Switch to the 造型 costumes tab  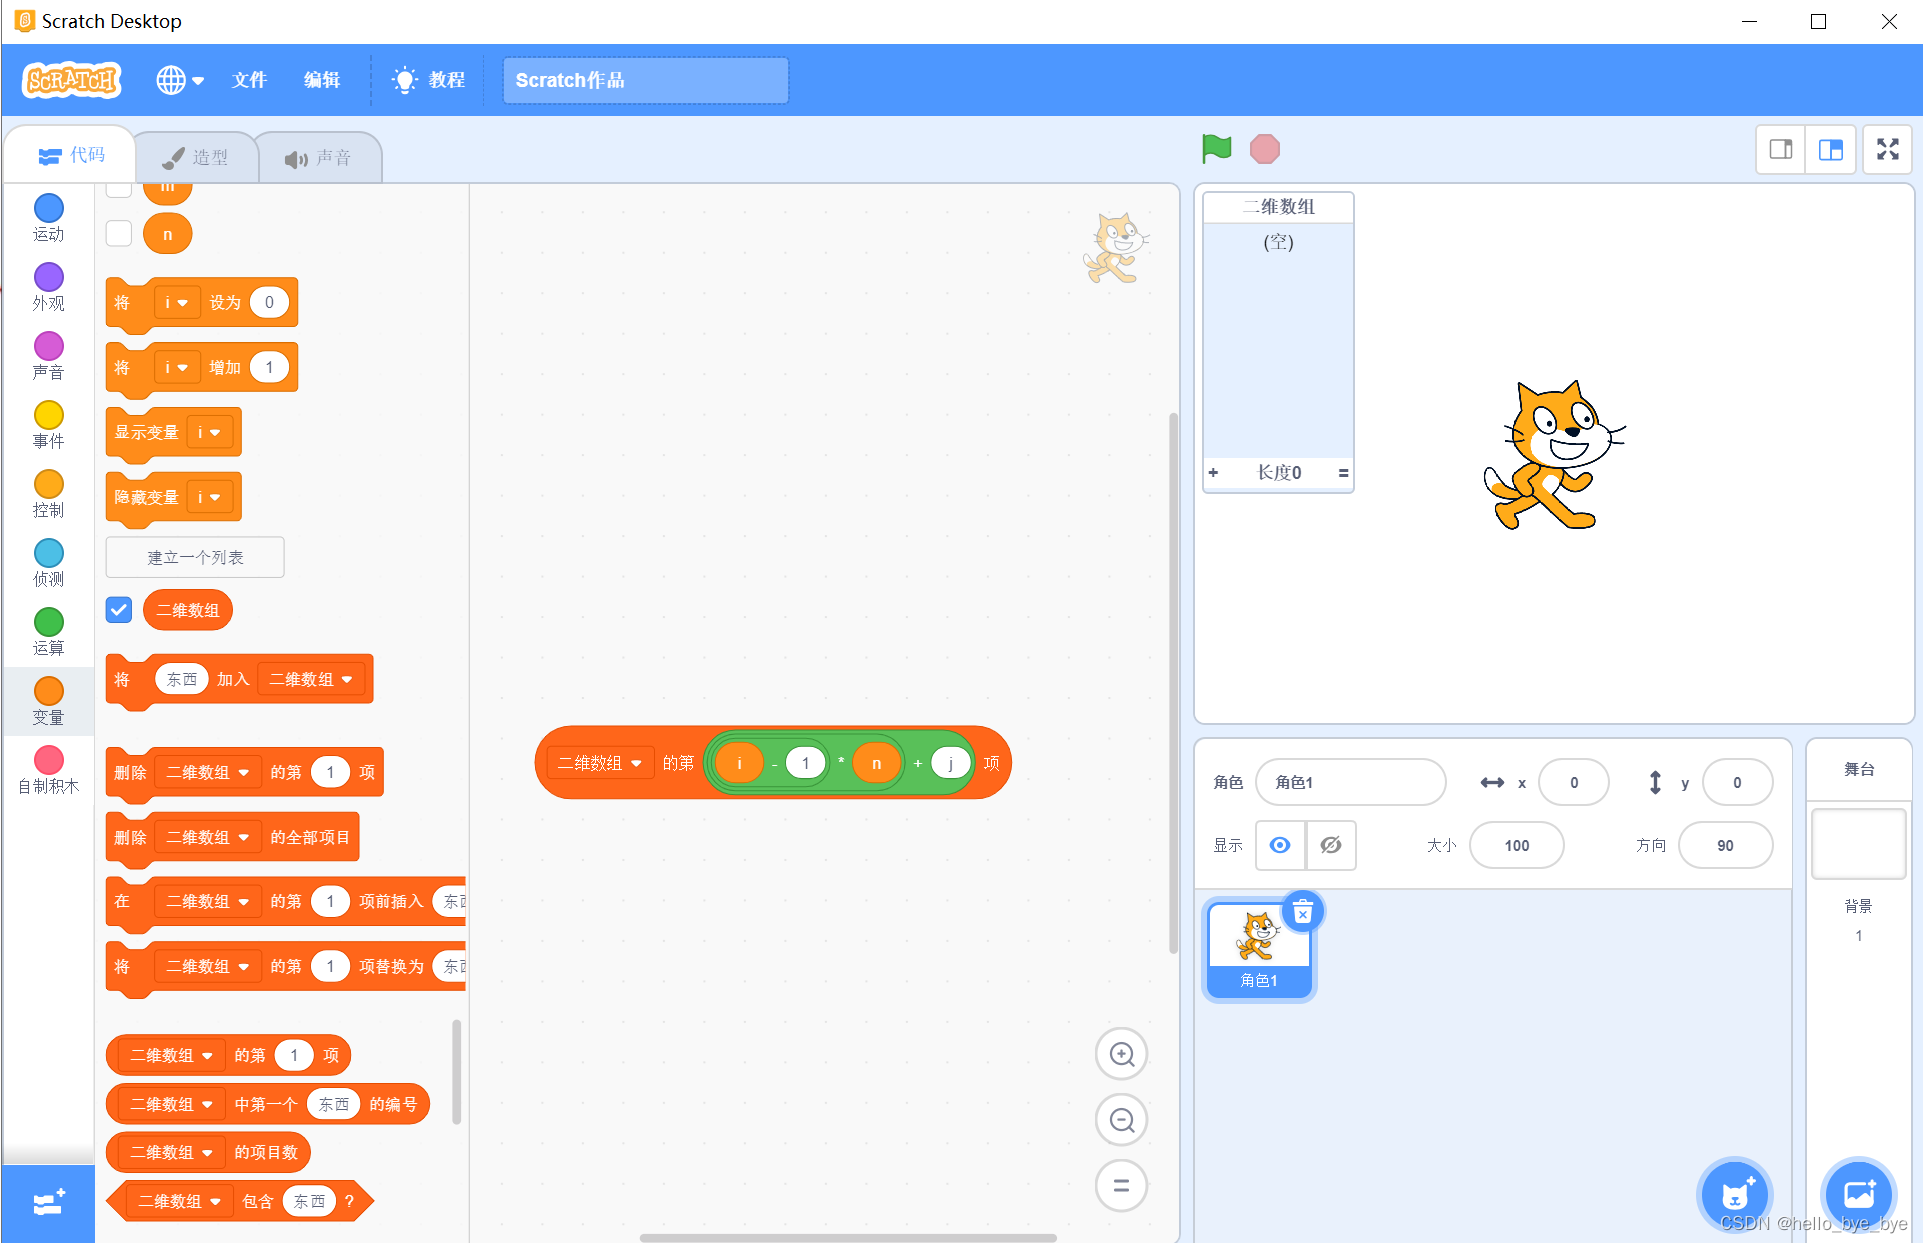197,157
